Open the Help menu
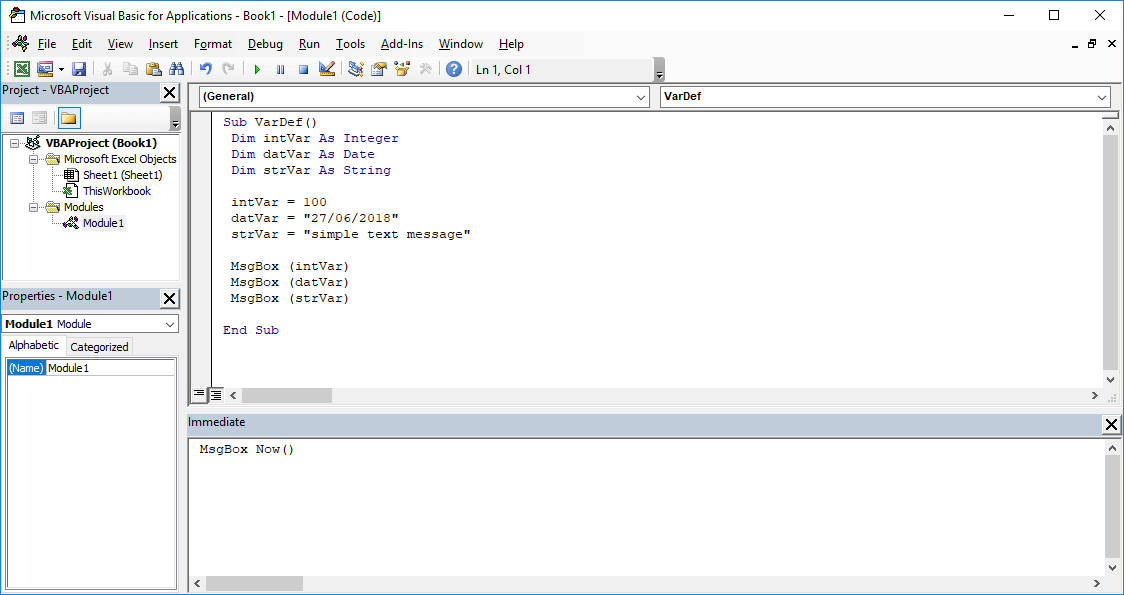The height and width of the screenshot is (595, 1124). (511, 44)
